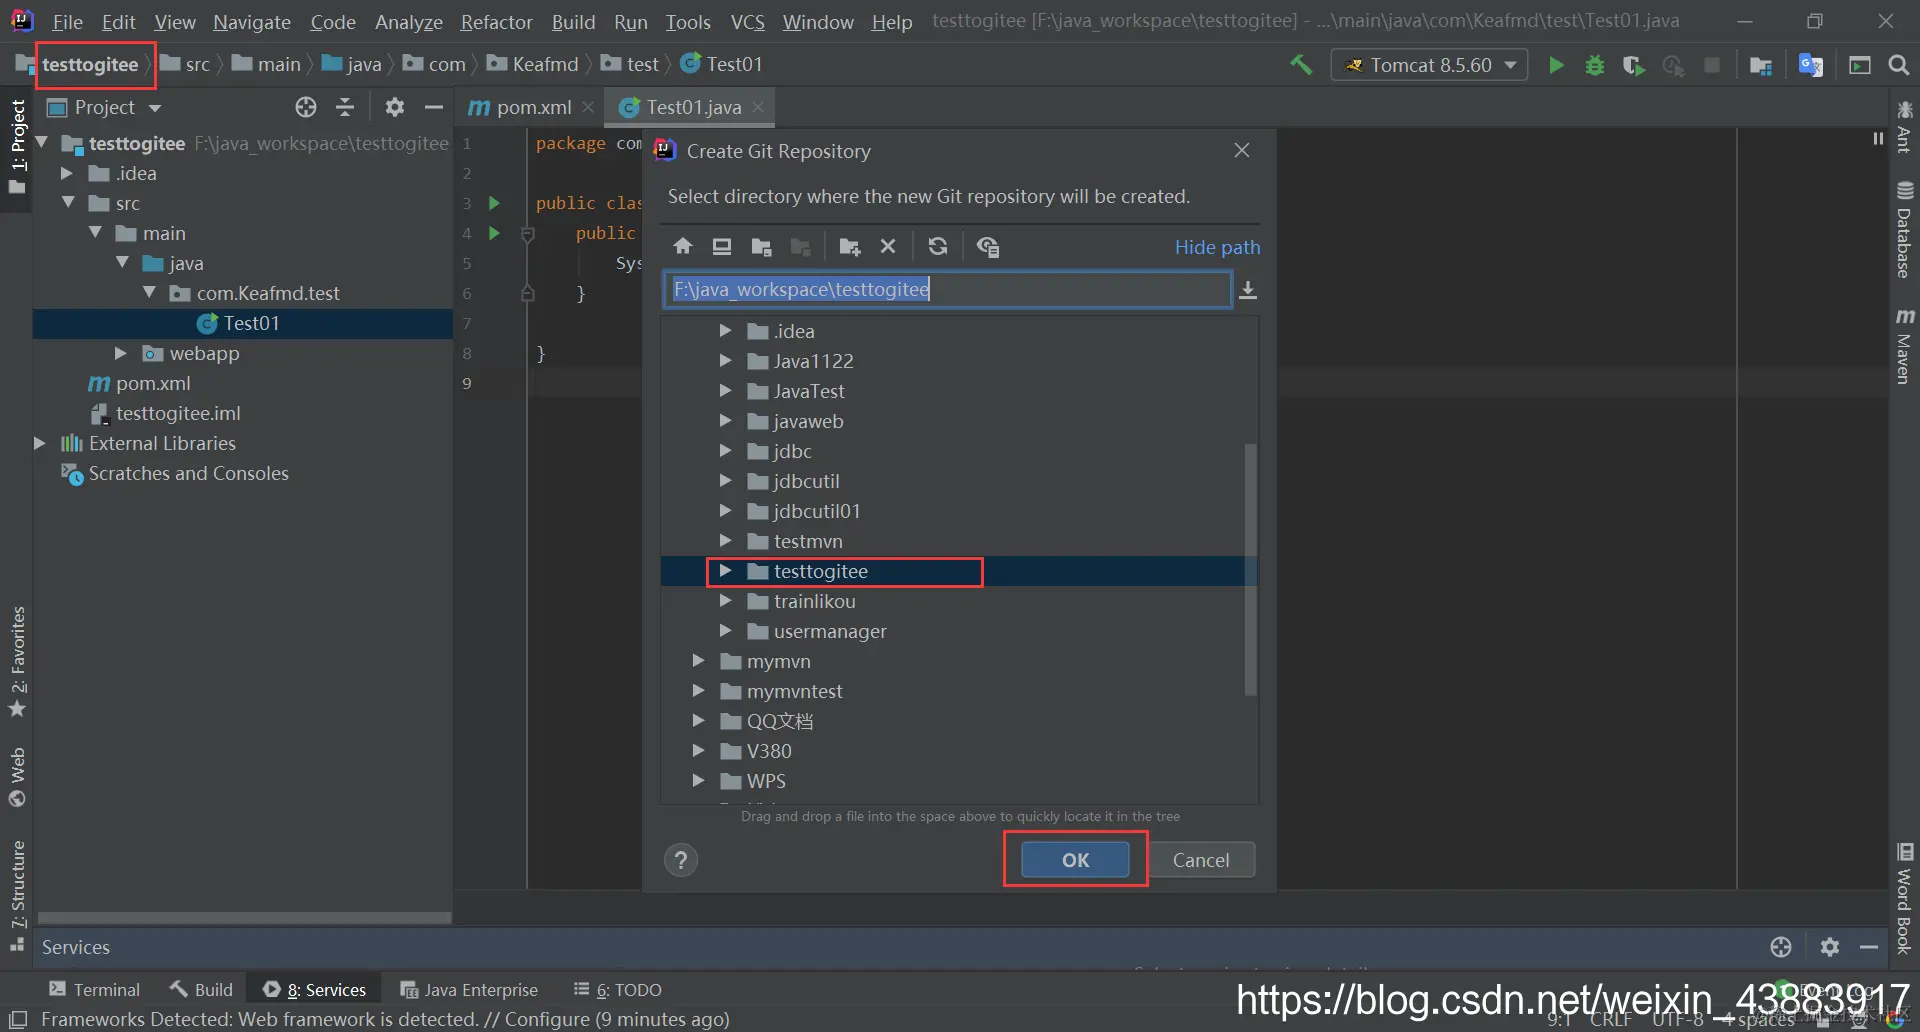Viewport: 1920px width, 1032px height.
Task: Confirm with the OK button
Action: [x=1075, y=860]
